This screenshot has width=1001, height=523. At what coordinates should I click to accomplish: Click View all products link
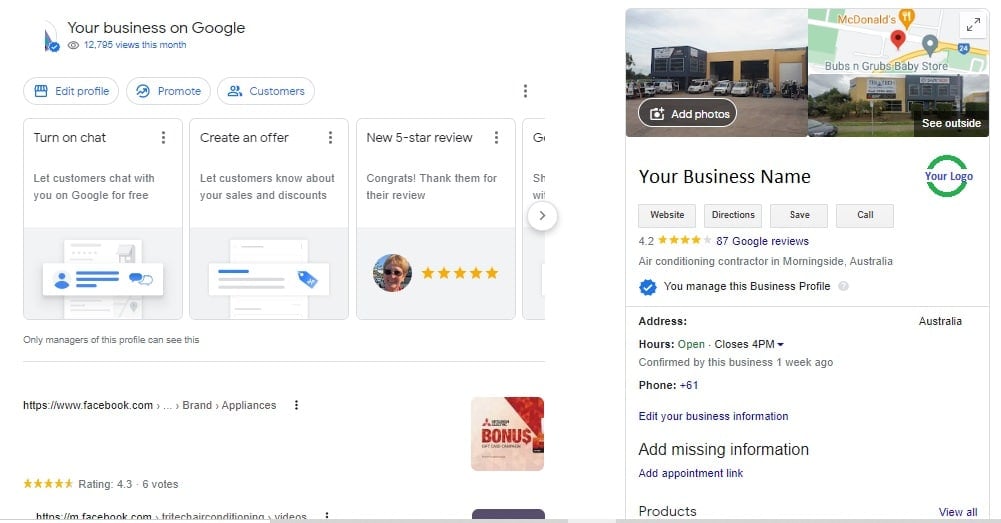pyautogui.click(x=958, y=512)
